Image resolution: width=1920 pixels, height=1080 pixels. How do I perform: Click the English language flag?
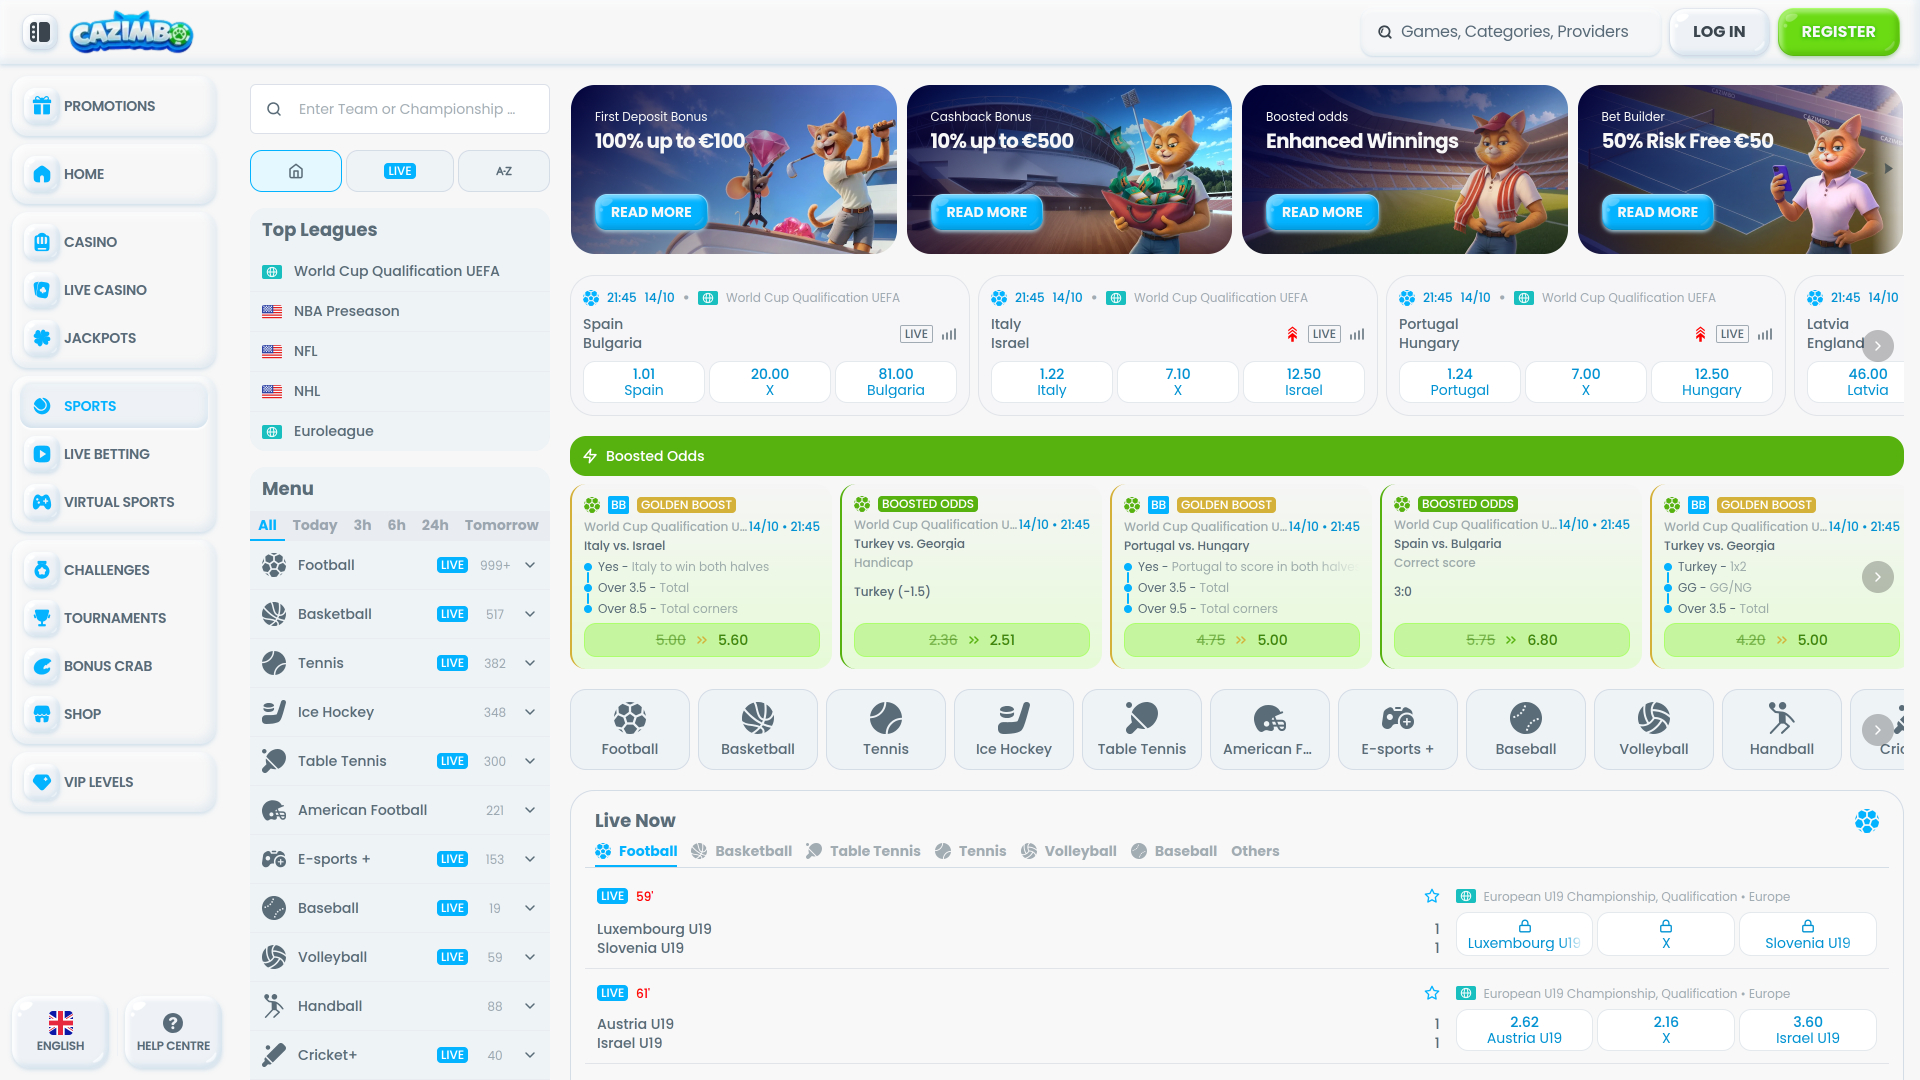(x=60, y=1023)
